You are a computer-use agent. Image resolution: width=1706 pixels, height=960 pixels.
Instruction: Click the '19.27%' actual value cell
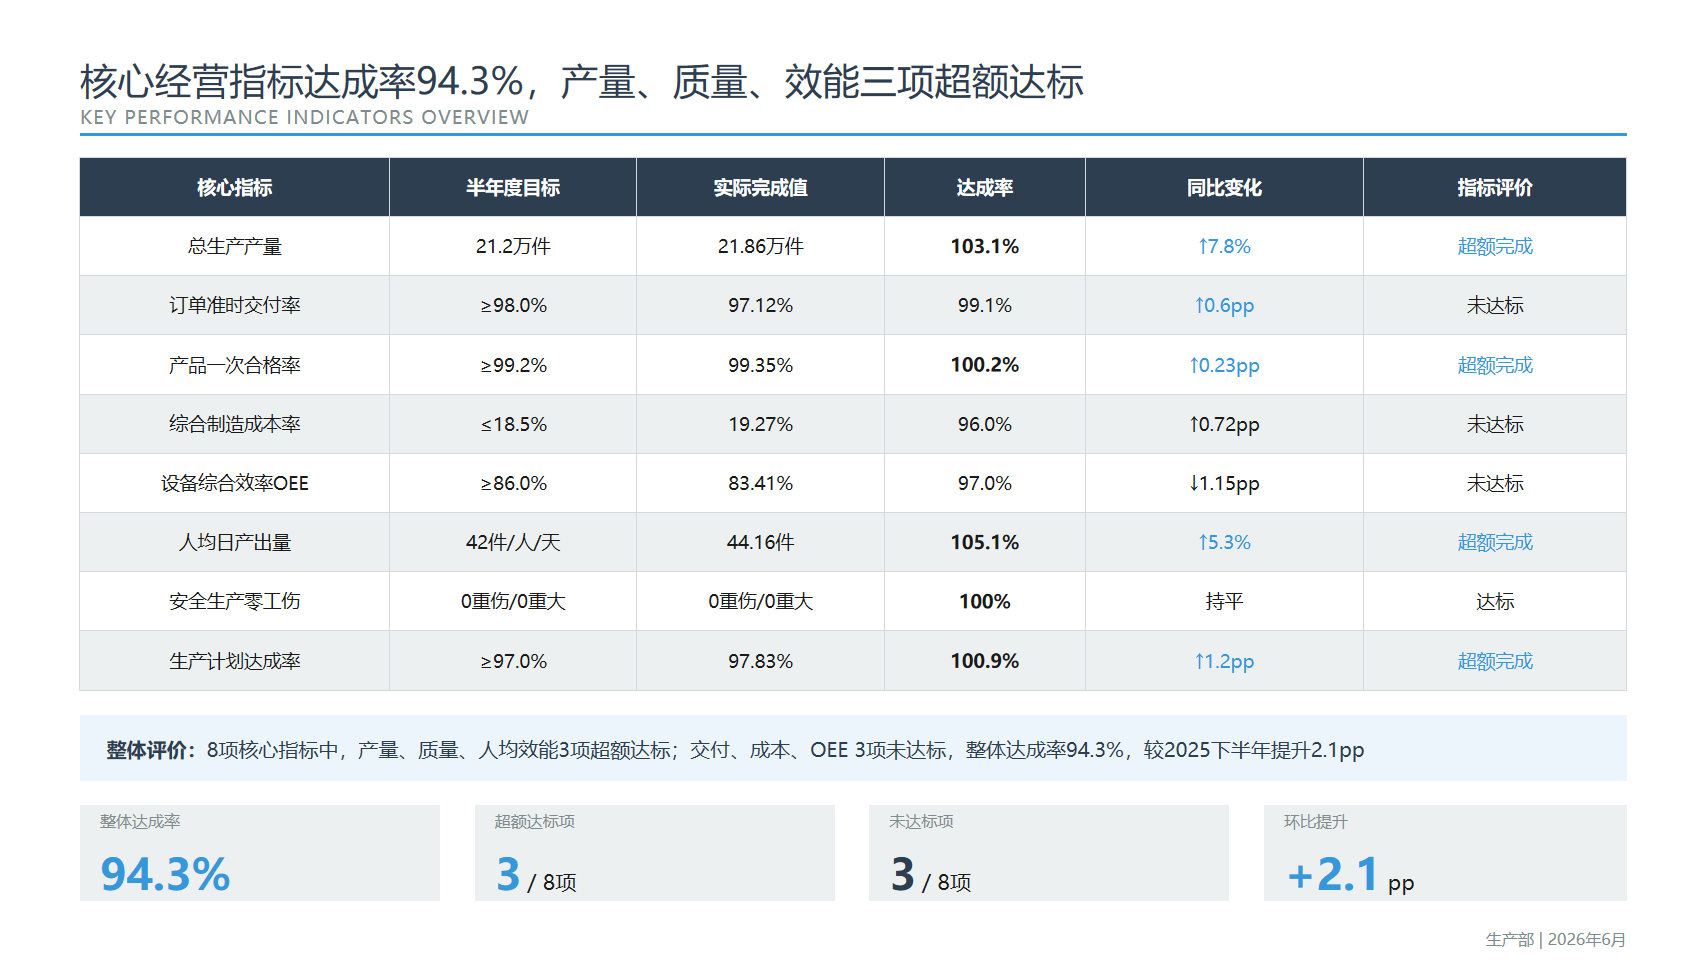point(760,424)
